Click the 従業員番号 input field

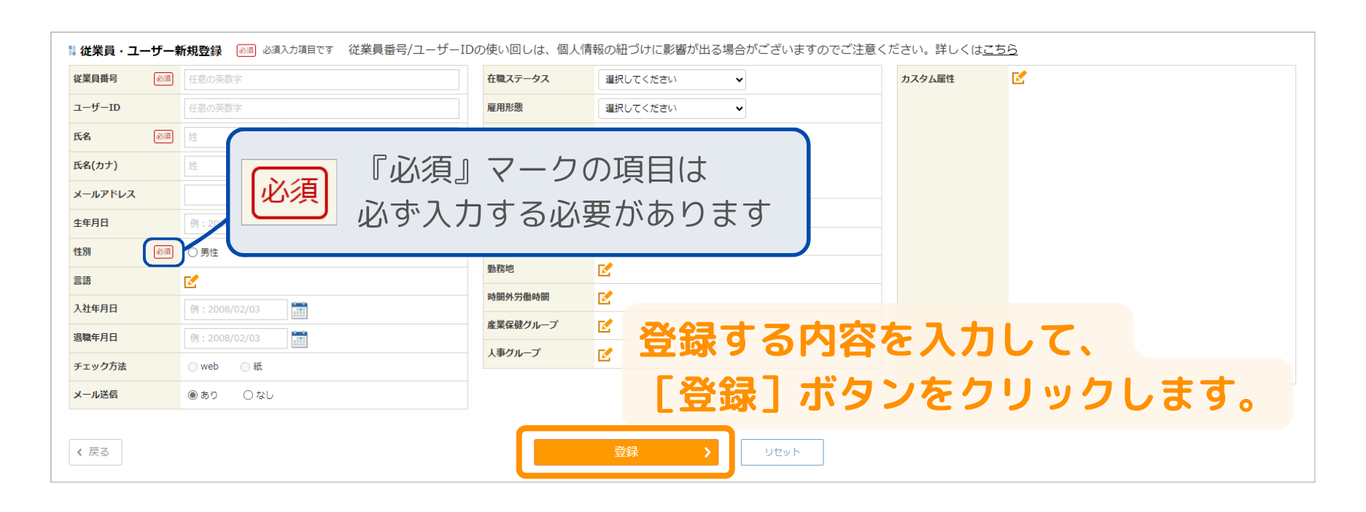pyautogui.click(x=321, y=79)
